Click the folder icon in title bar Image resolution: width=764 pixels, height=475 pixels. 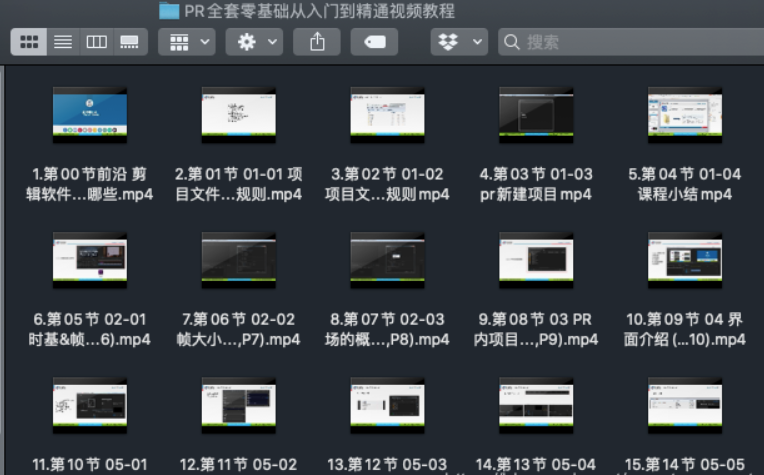pyautogui.click(x=169, y=11)
